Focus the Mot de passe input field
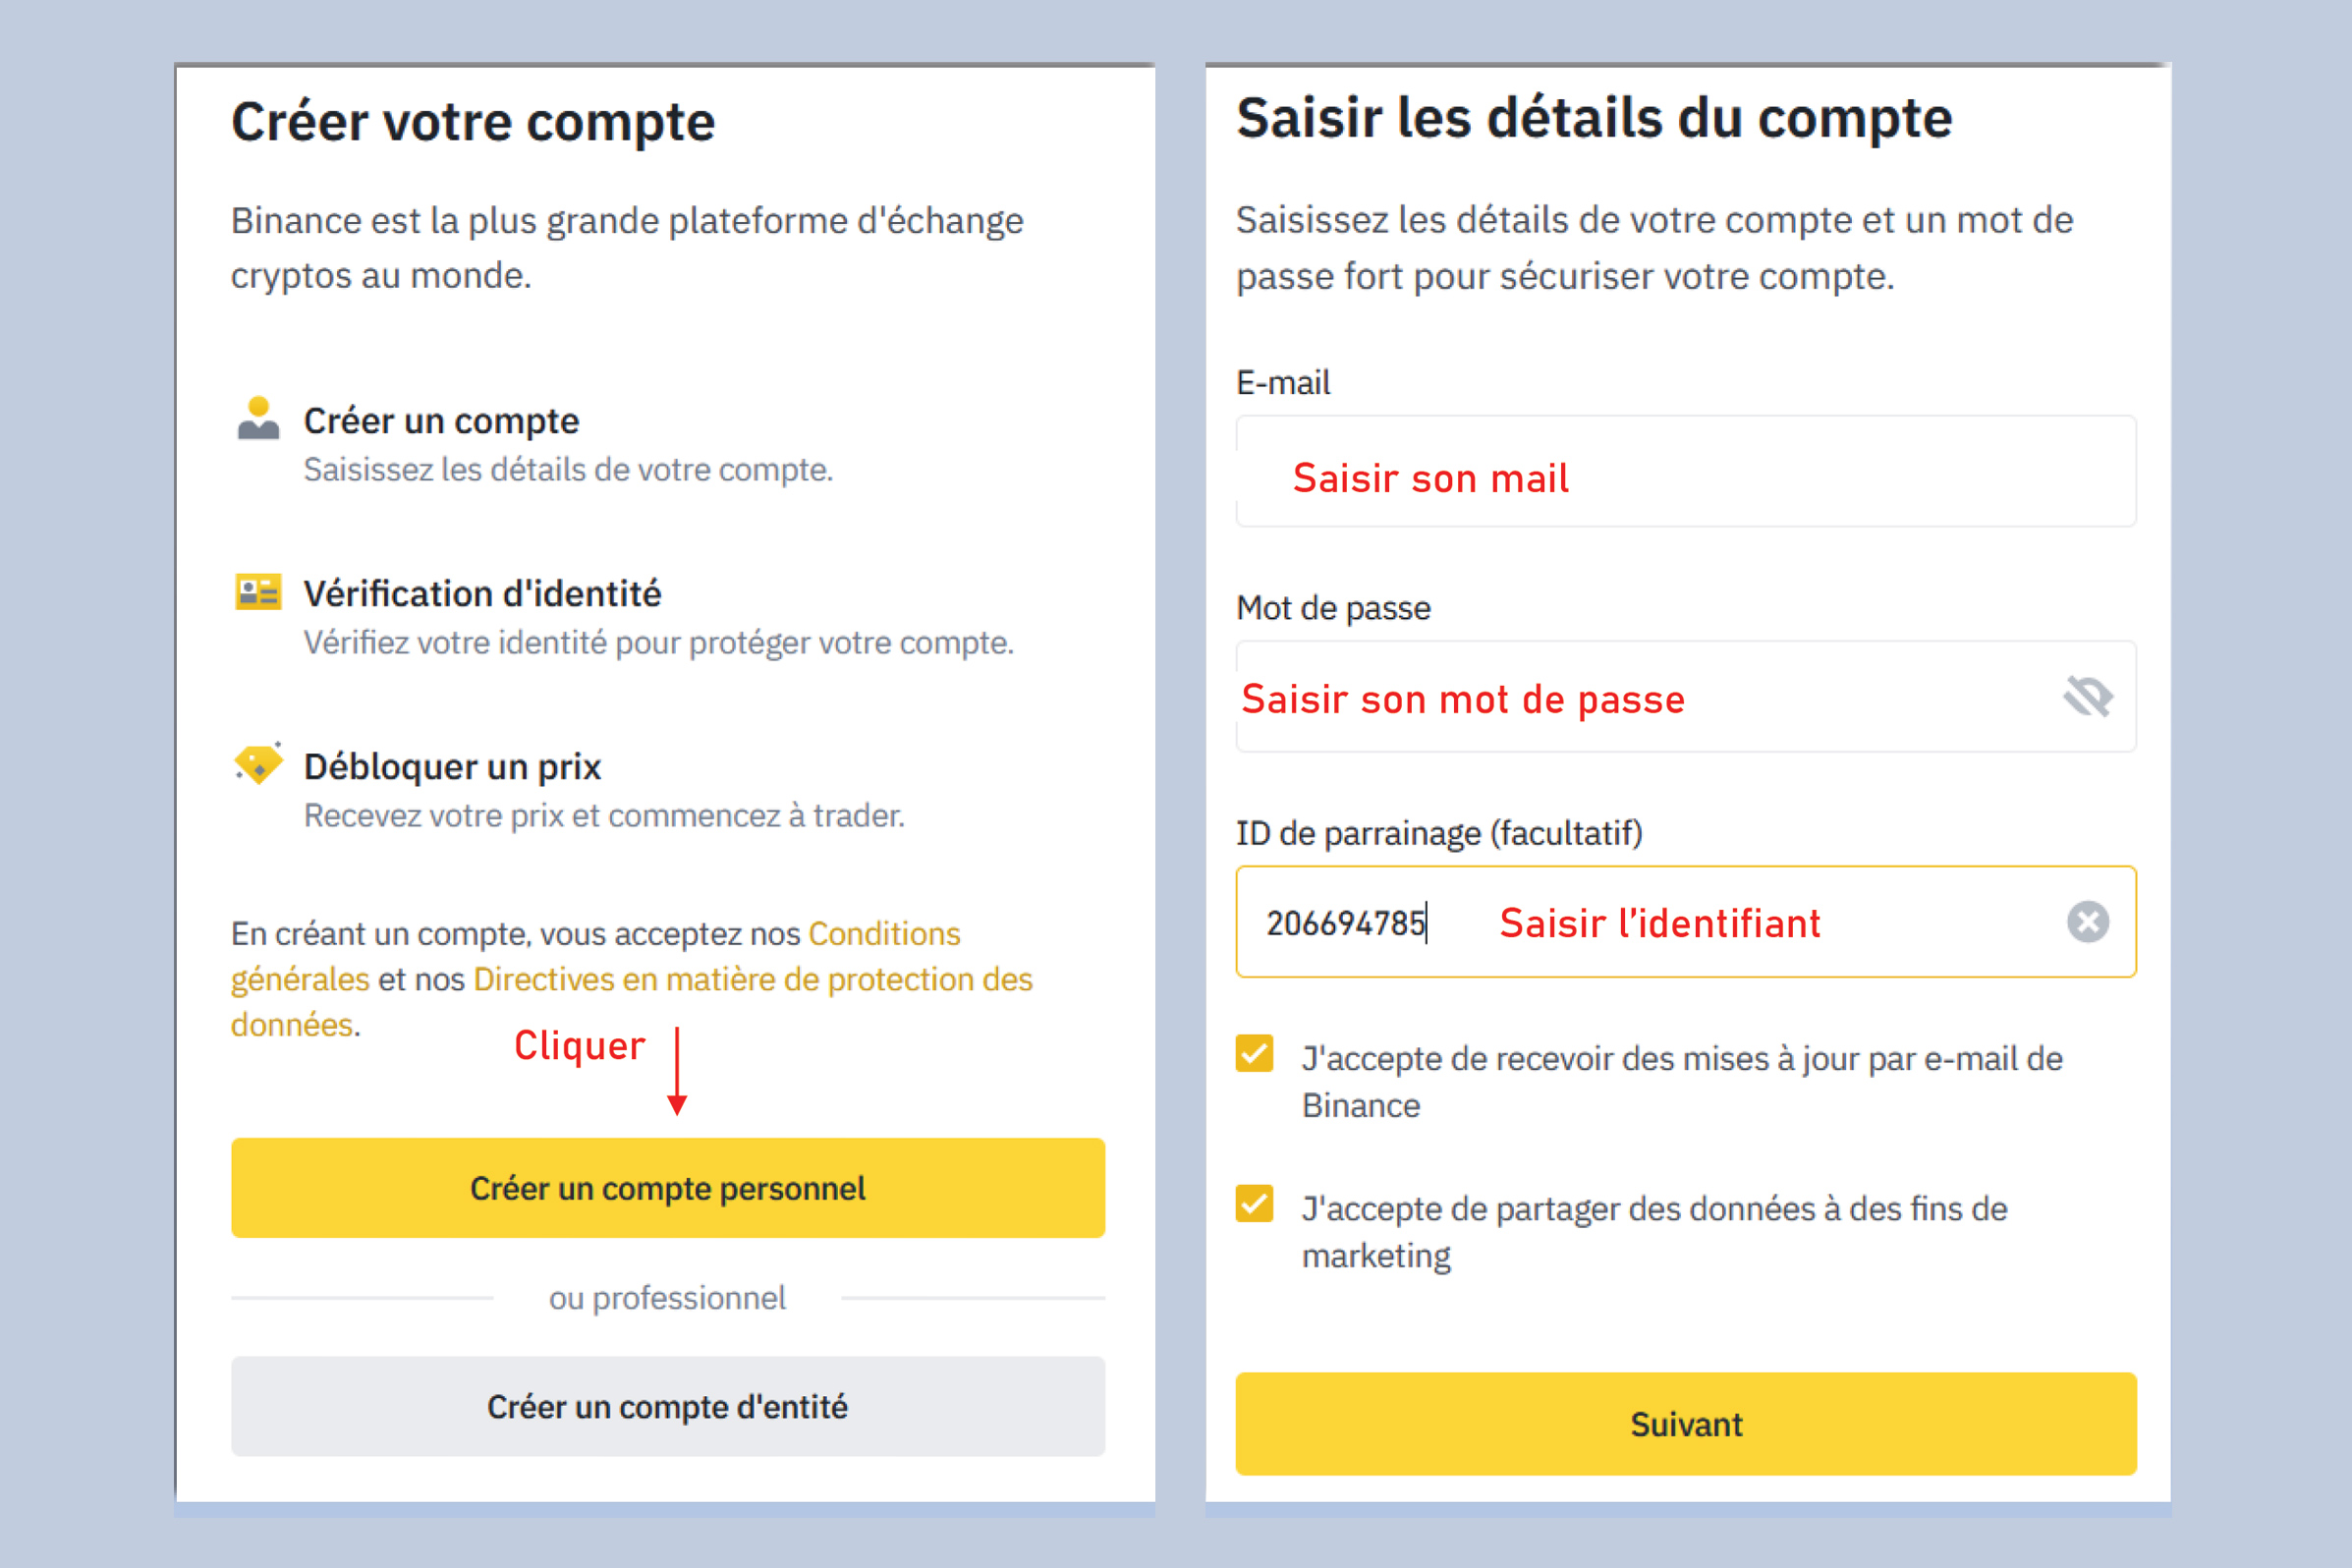2352x1568 pixels. point(1686,696)
